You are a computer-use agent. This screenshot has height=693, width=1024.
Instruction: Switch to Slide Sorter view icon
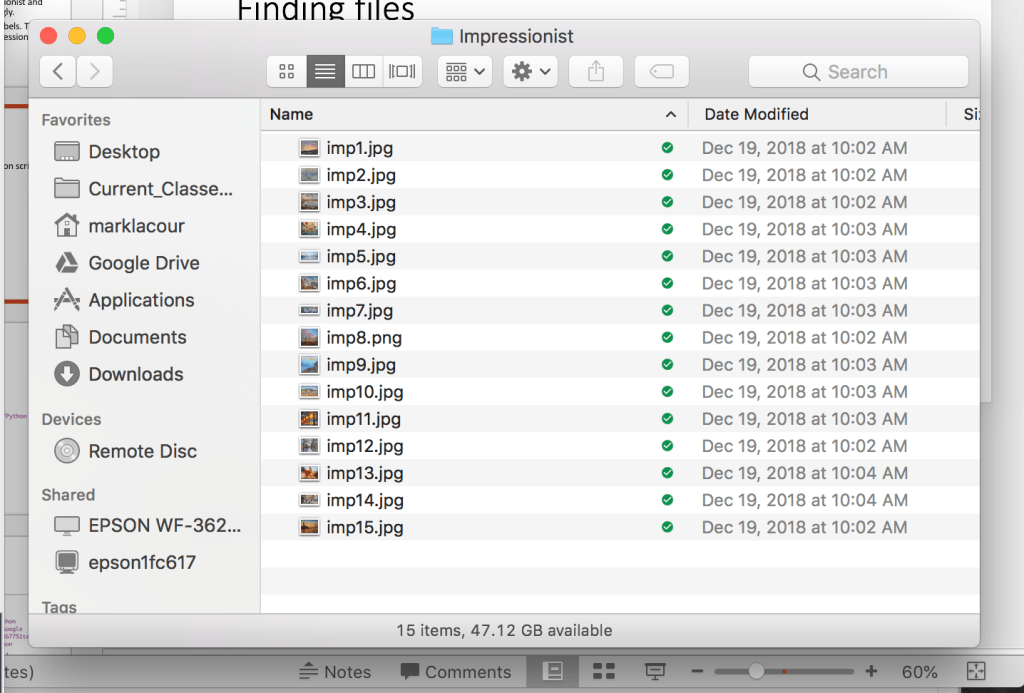(603, 671)
